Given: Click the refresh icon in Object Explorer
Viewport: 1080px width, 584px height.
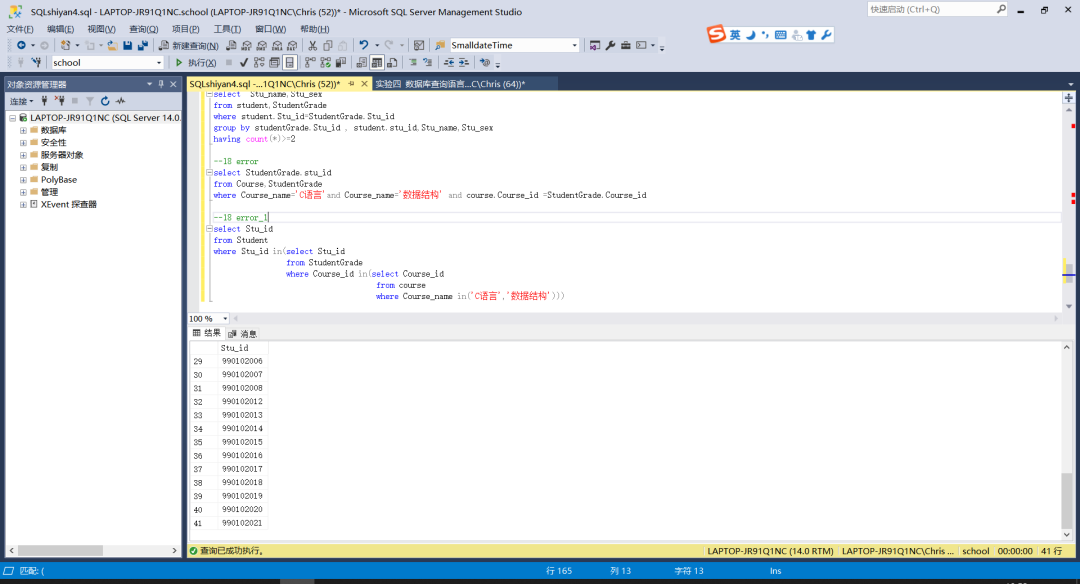Looking at the screenshot, I should click(105, 101).
